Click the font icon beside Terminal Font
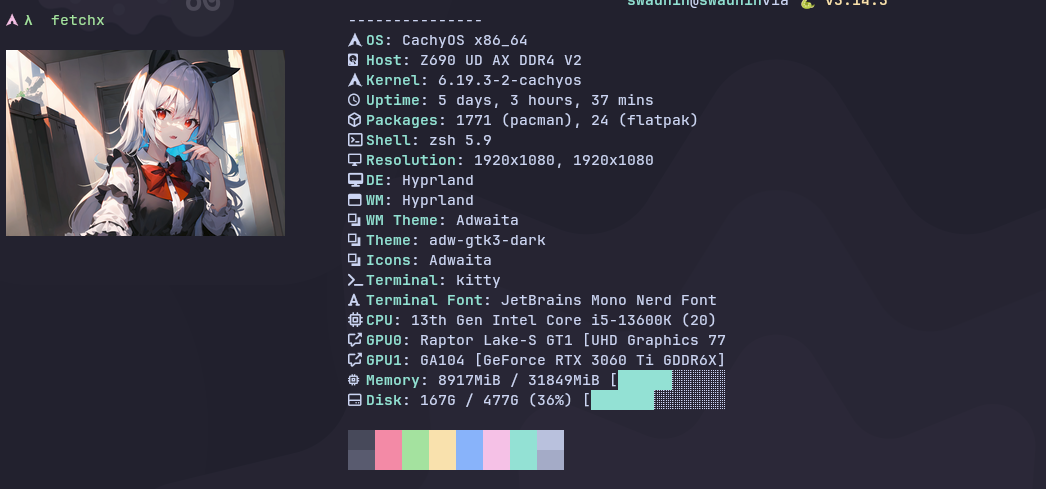Image resolution: width=1046 pixels, height=489 pixels. pos(354,300)
